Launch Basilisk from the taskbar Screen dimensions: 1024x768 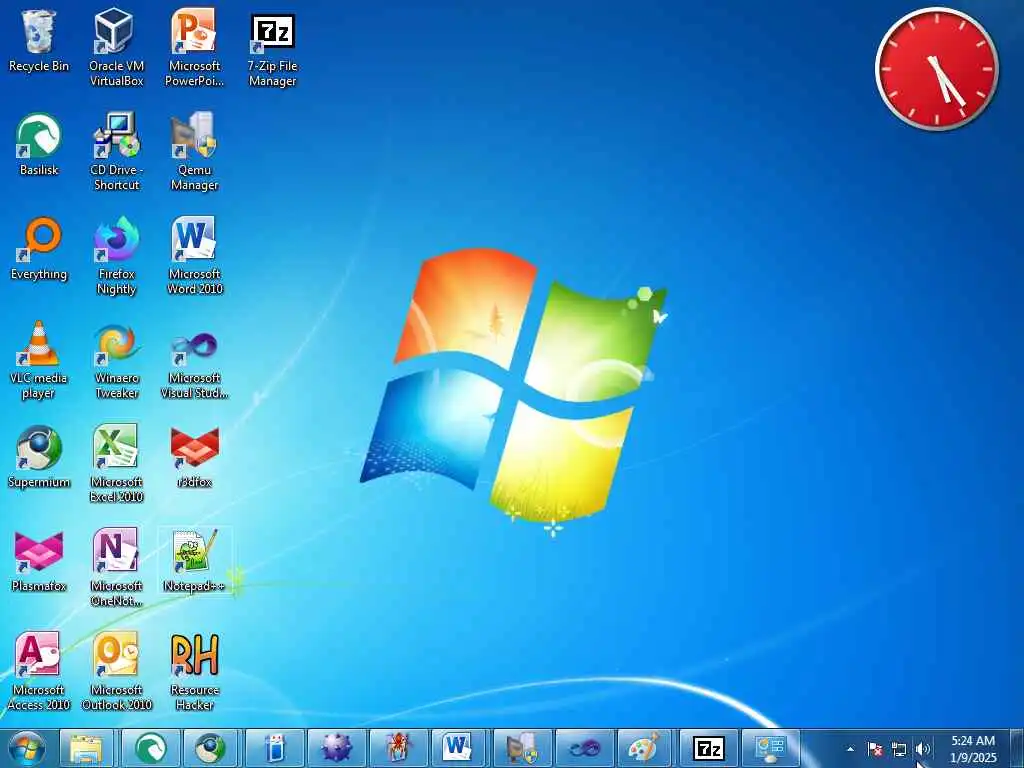point(149,748)
